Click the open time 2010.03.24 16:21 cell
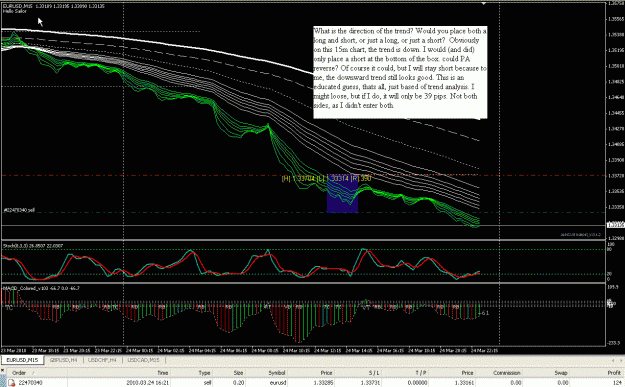625x387 pixels. tap(147, 383)
